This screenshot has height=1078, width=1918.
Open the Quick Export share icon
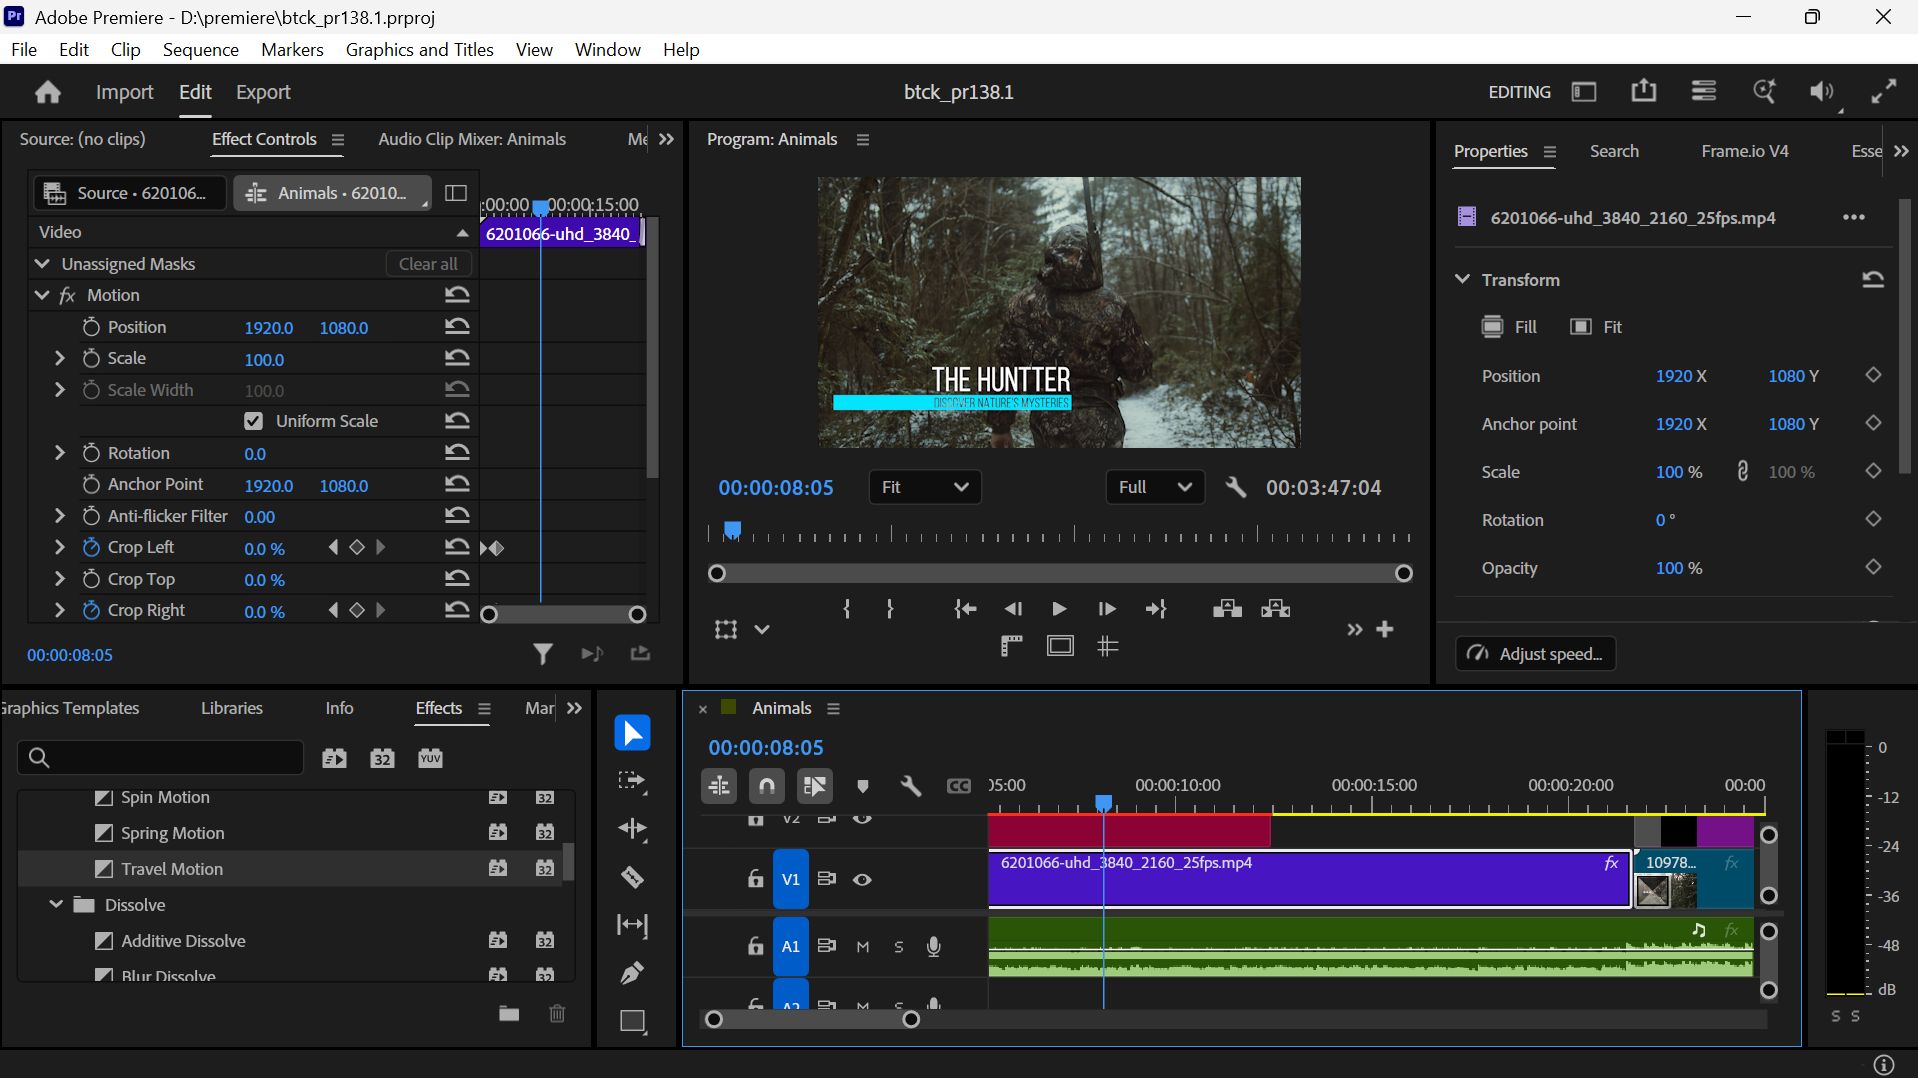click(x=1643, y=92)
